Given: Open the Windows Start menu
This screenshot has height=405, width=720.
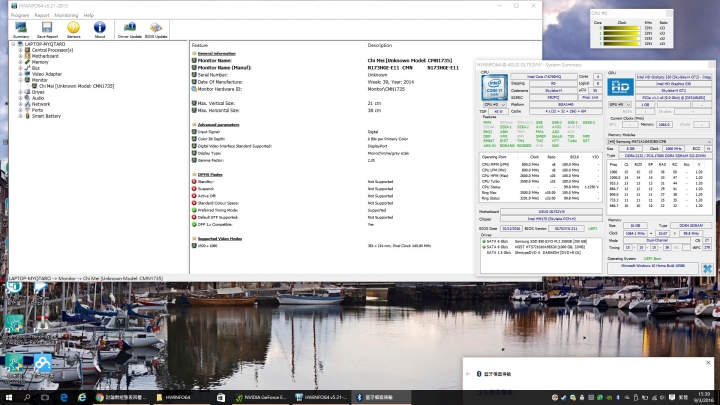Looking at the screenshot, I should 8,397.
